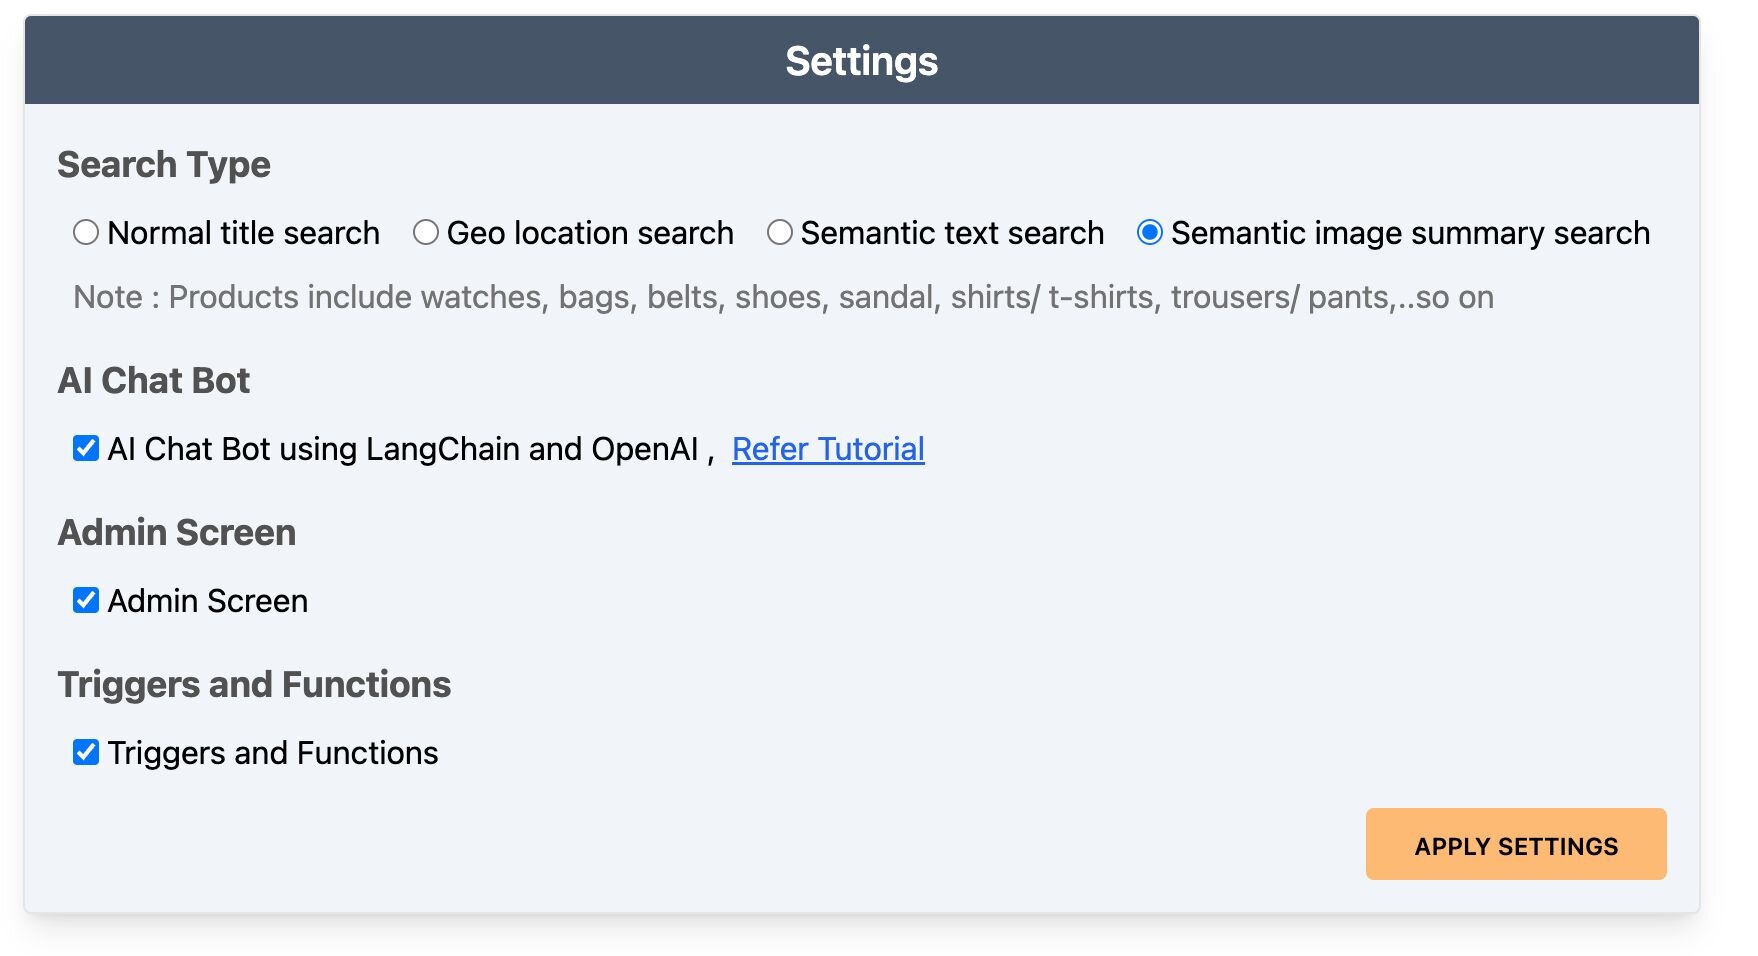Select Semantic image summary search

click(1148, 232)
